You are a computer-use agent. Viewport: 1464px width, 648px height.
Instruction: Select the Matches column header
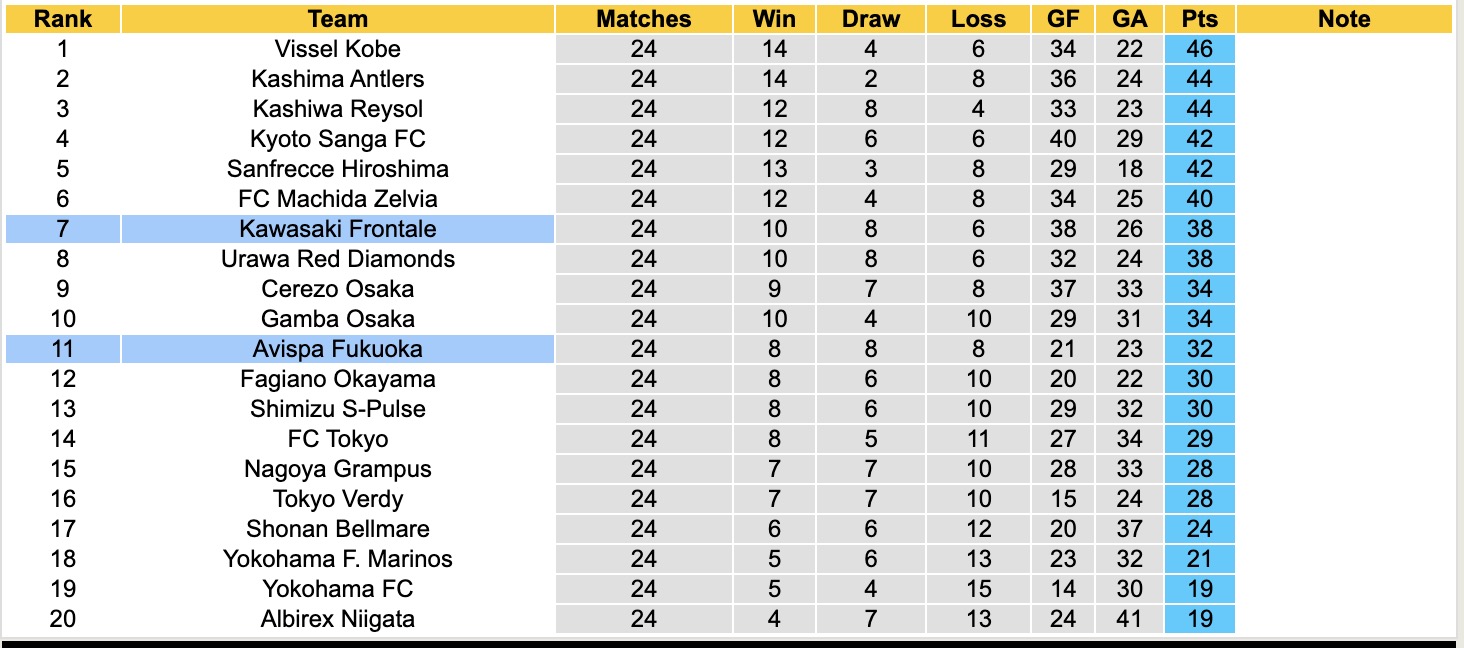(643, 19)
